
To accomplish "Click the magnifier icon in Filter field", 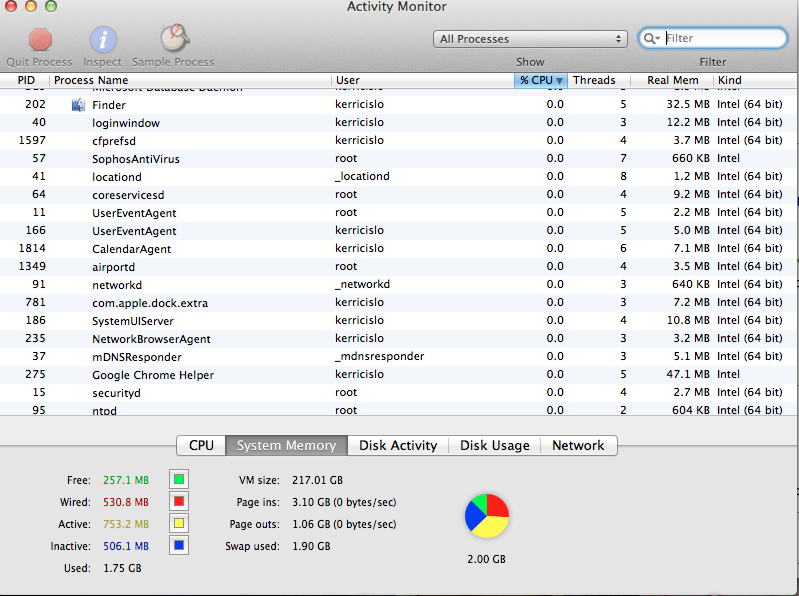I will 651,38.
